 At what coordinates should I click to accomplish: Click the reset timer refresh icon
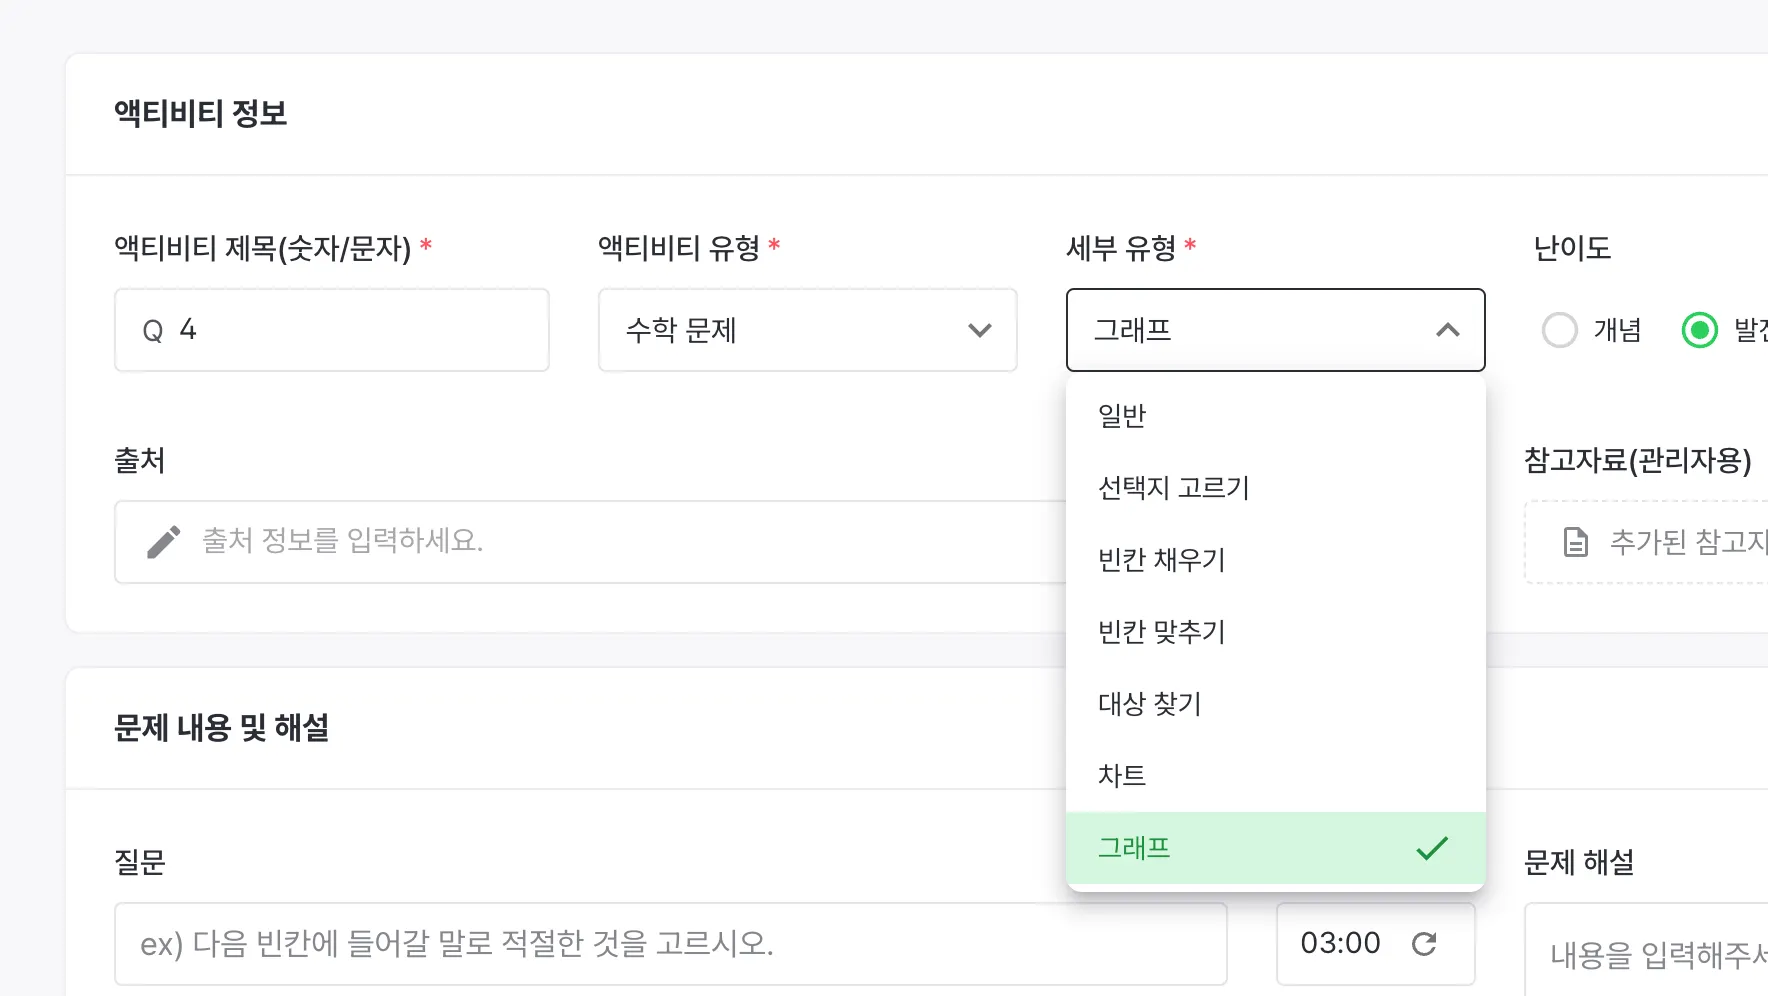[1424, 943]
